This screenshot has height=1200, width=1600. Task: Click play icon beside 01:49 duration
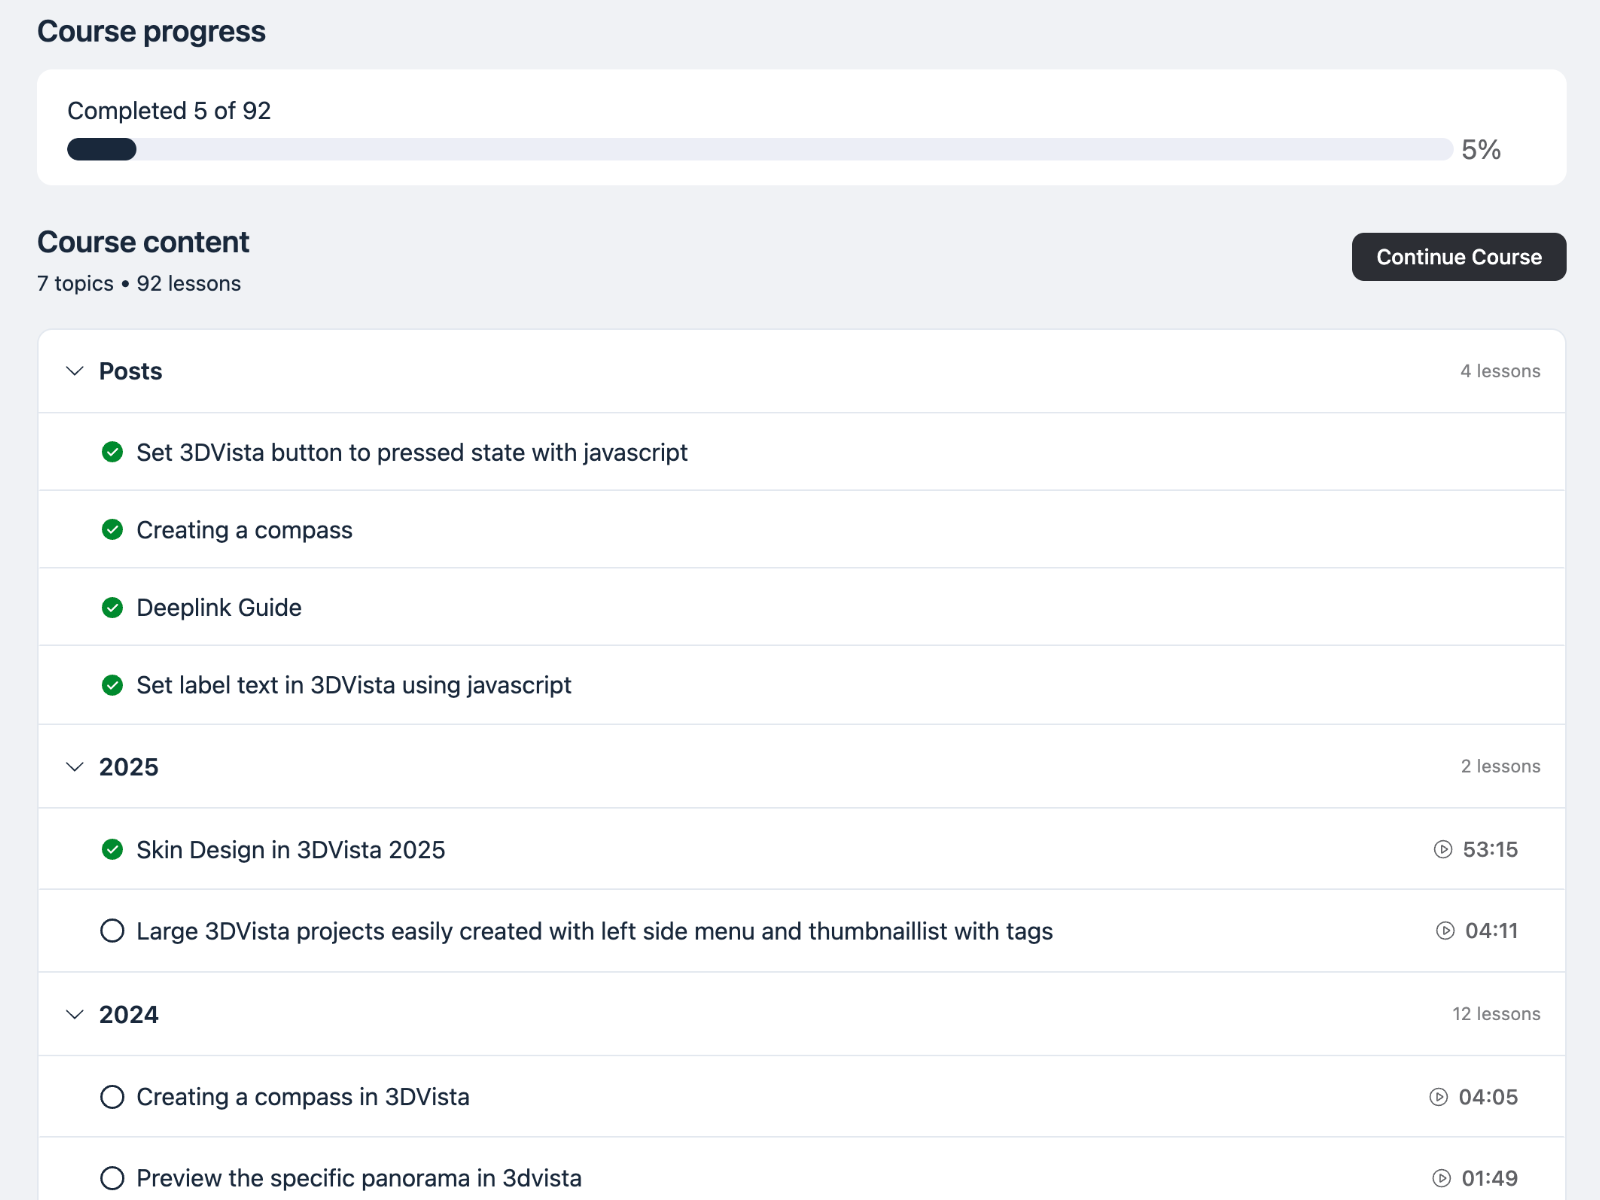point(1441,1178)
